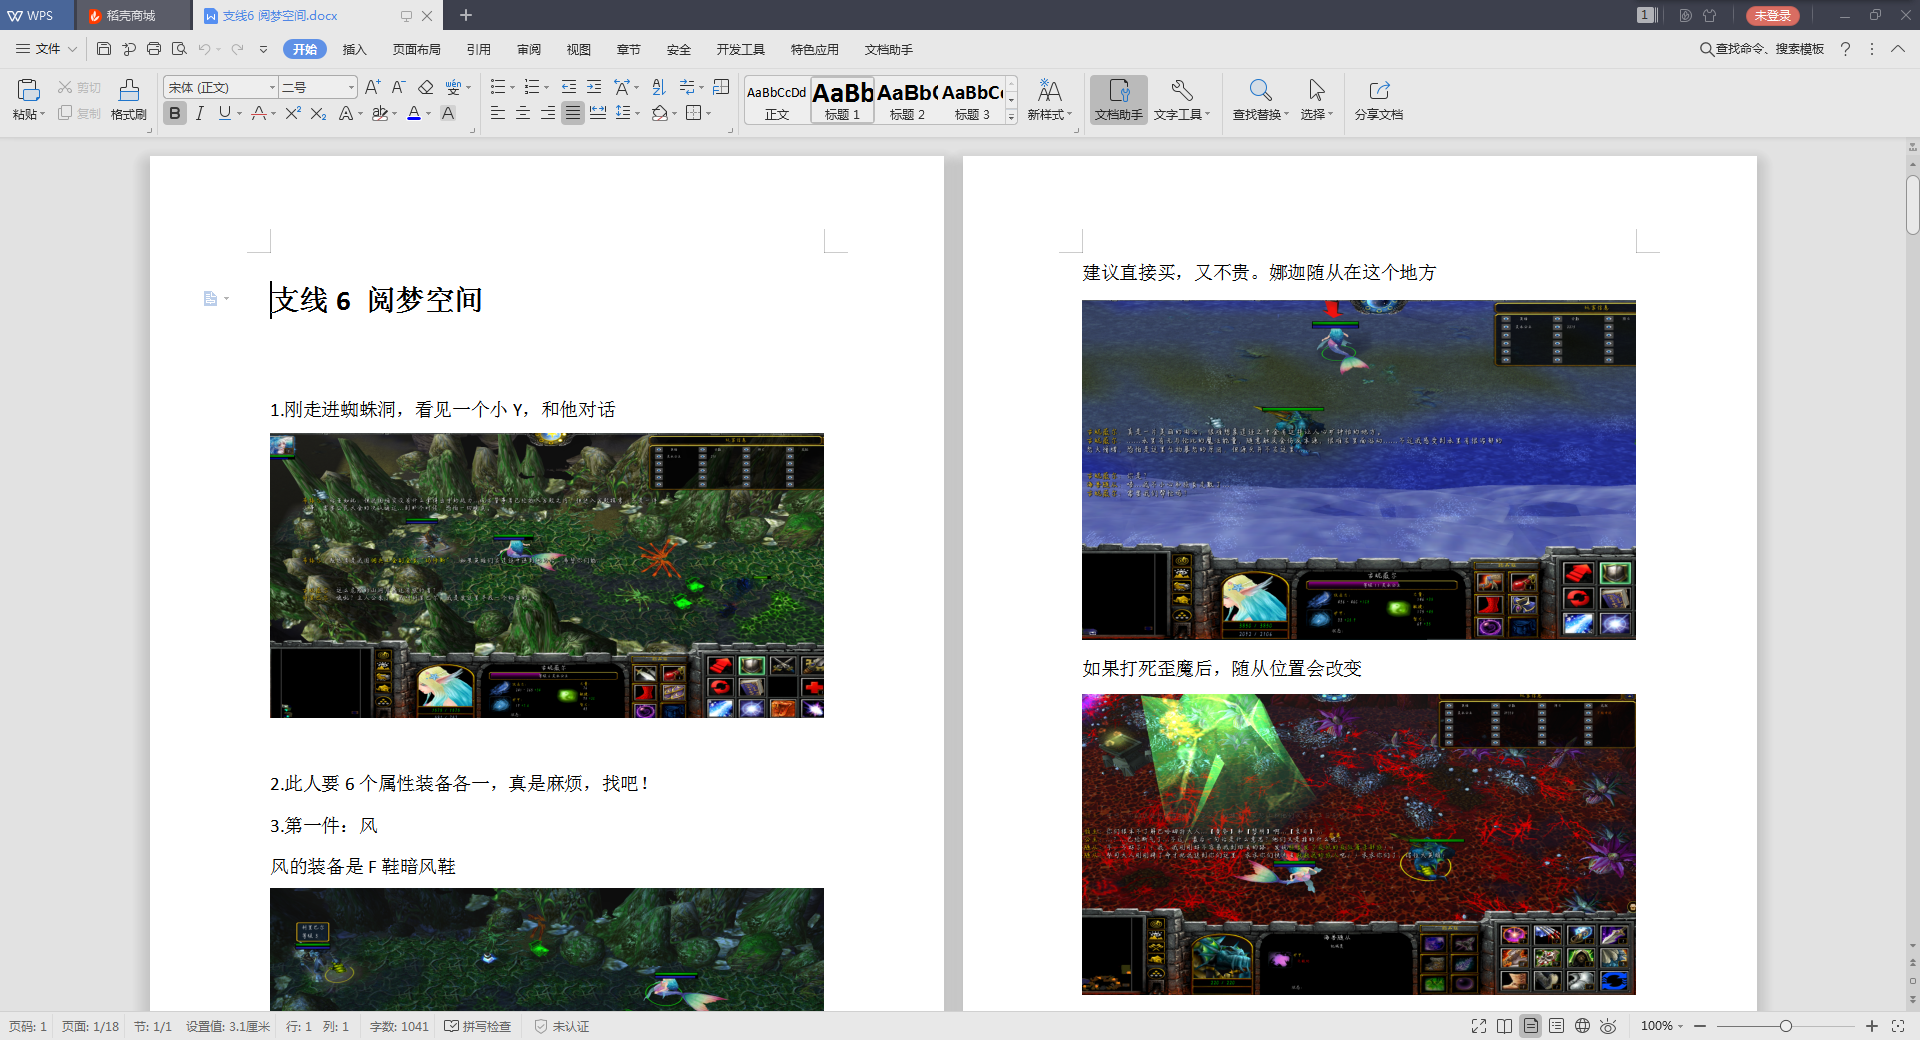Open the New Style (新样式) button
Image resolution: width=1920 pixels, height=1040 pixels.
1049,101
